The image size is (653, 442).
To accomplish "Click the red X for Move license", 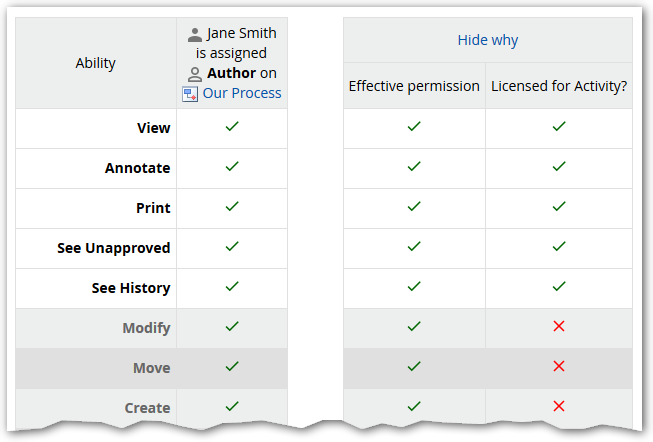I will (x=559, y=367).
